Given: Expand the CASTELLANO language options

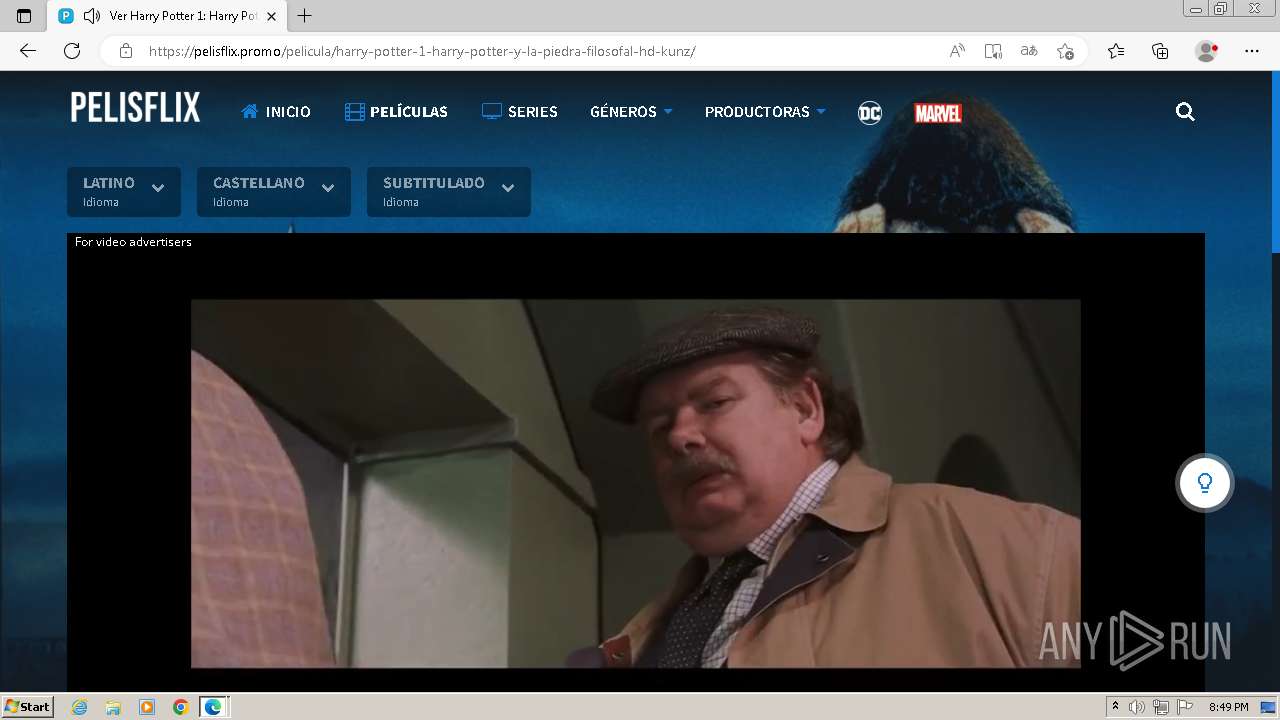Looking at the screenshot, I should [x=274, y=192].
